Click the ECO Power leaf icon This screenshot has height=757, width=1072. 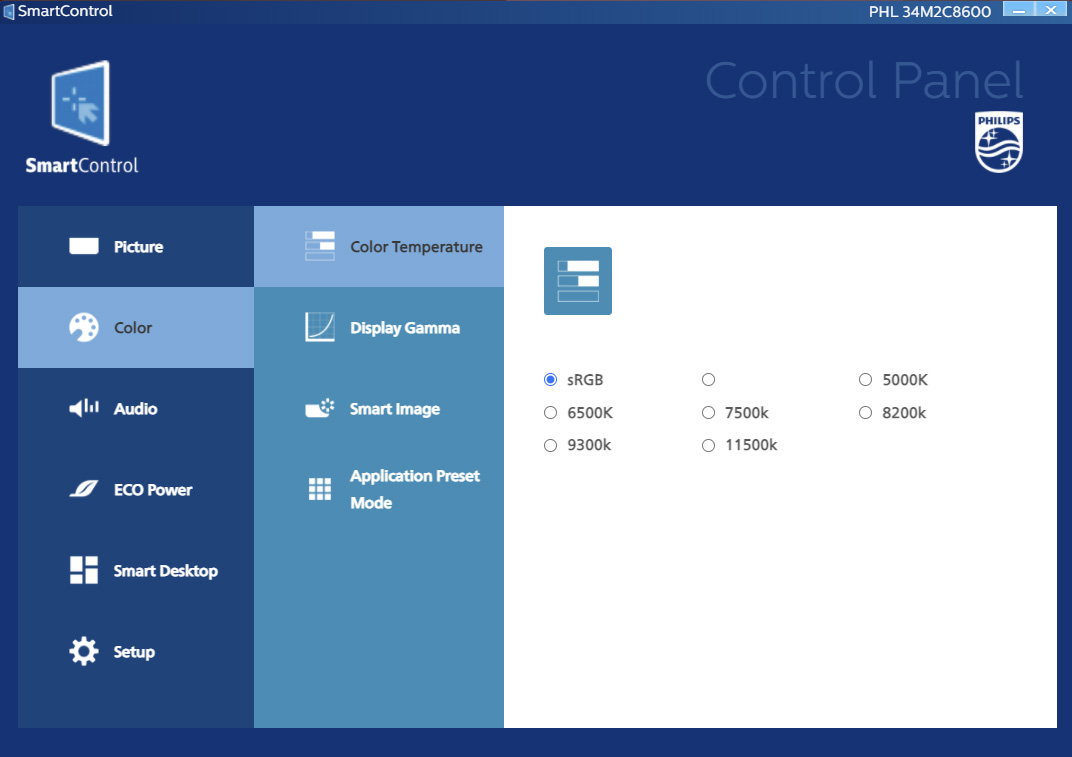coord(83,489)
